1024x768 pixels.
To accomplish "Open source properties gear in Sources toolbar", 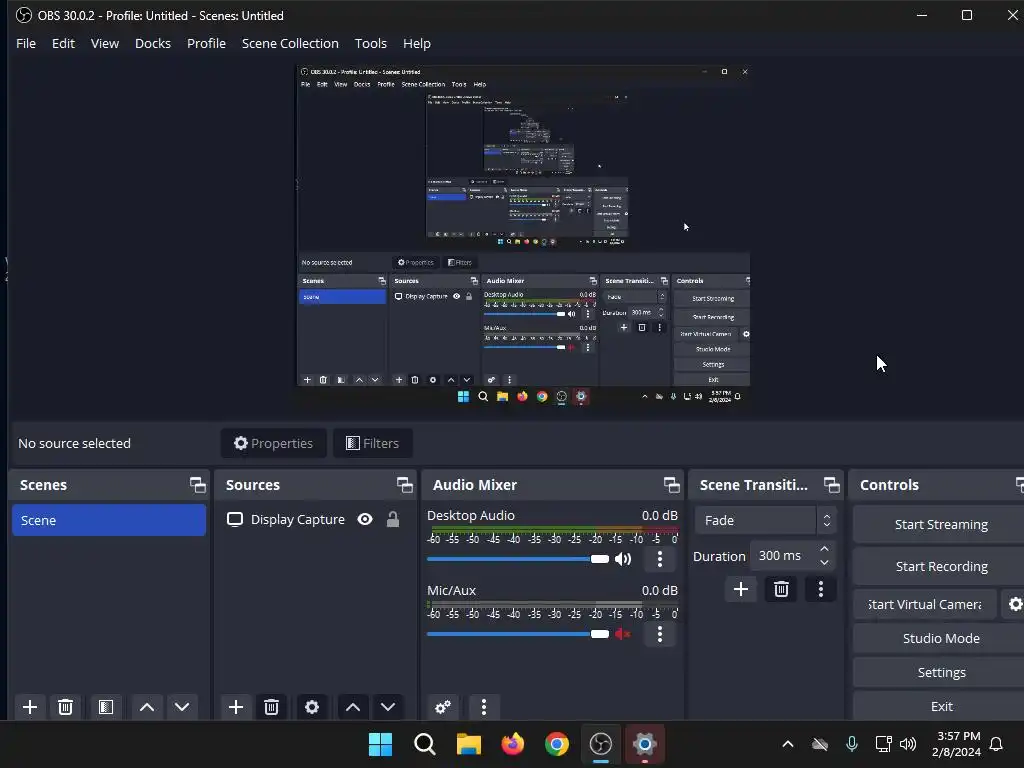I will point(312,707).
